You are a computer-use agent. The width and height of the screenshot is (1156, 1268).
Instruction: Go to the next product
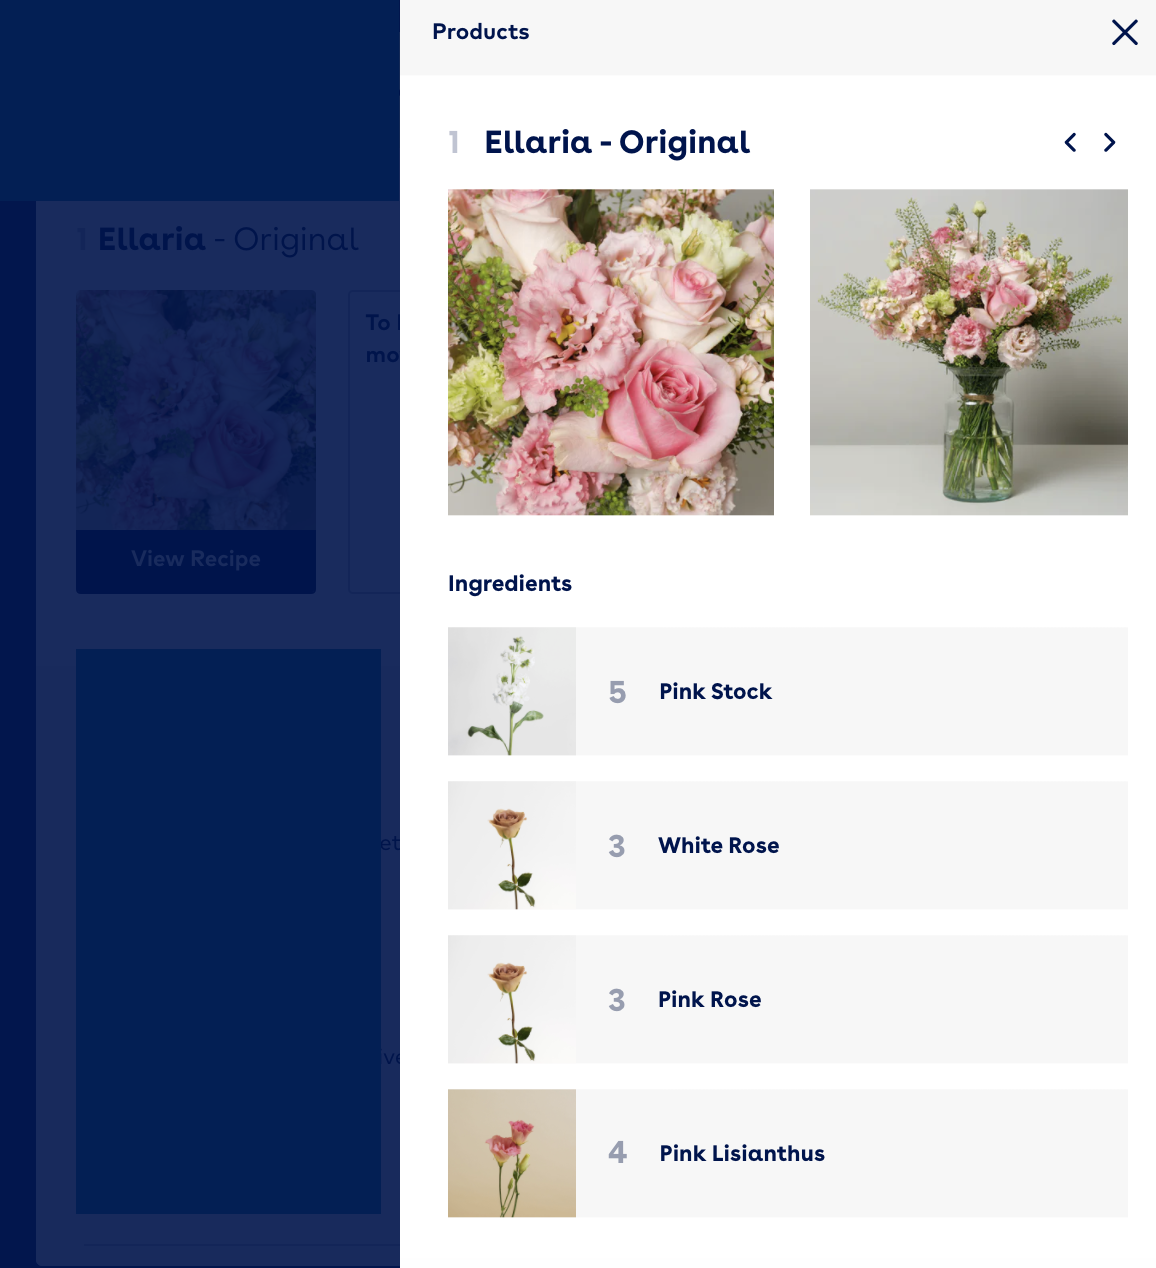coord(1109,142)
